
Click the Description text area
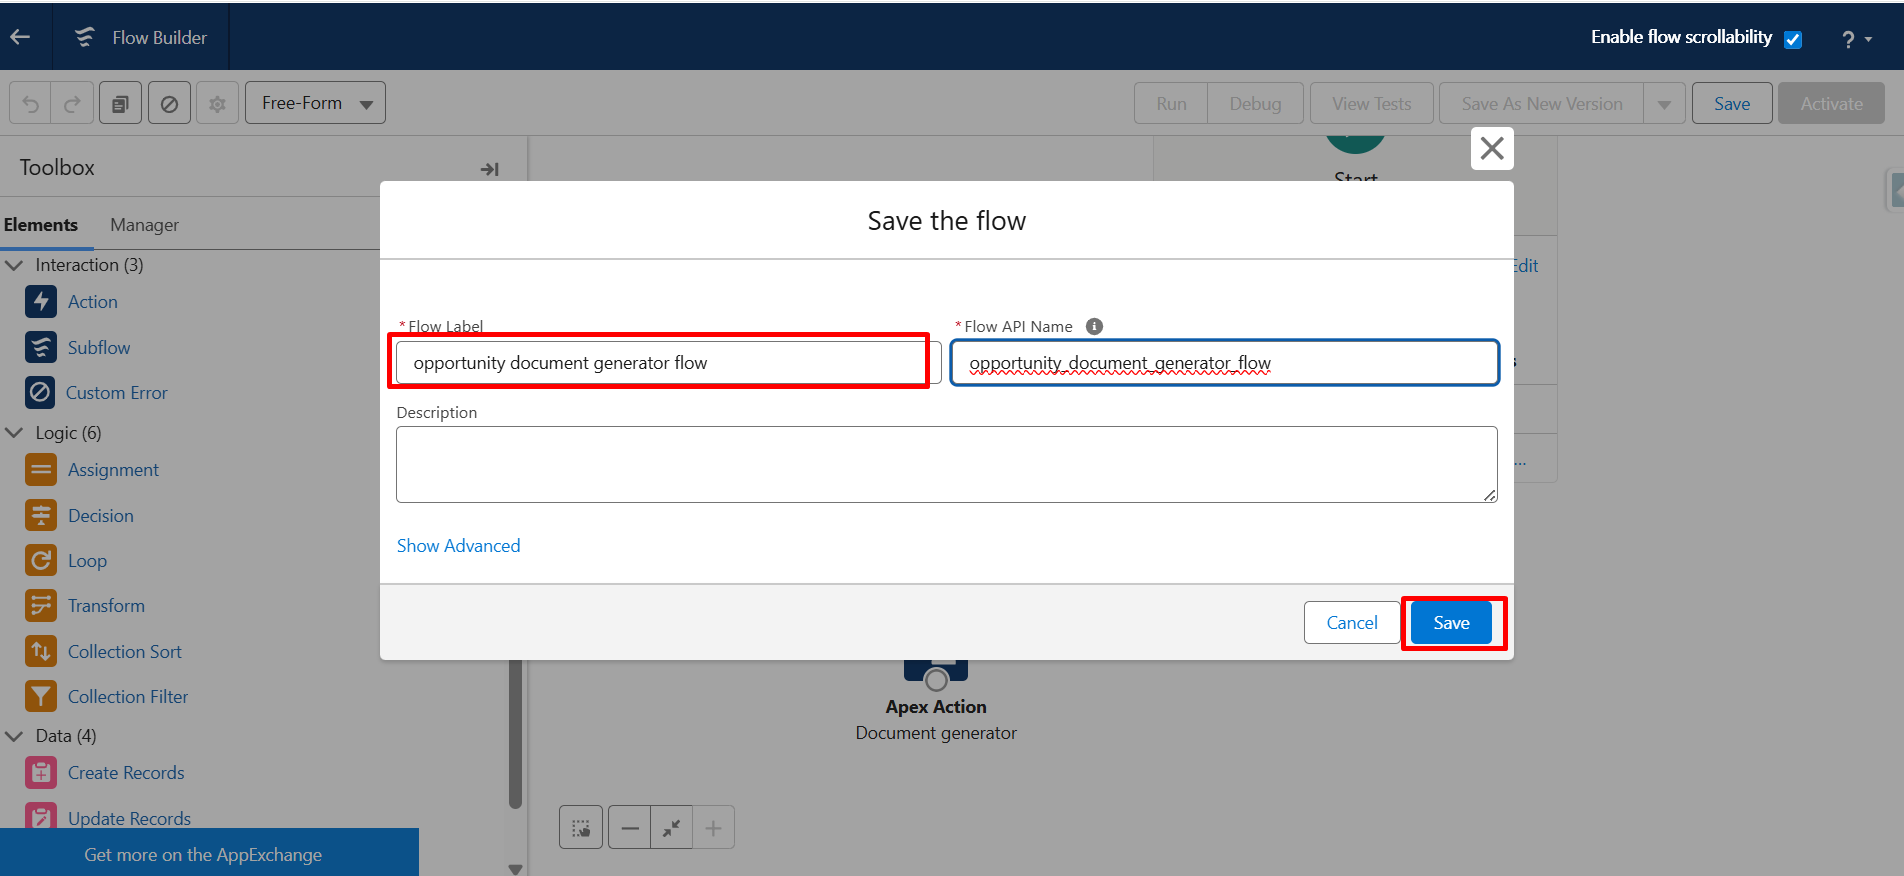[946, 465]
